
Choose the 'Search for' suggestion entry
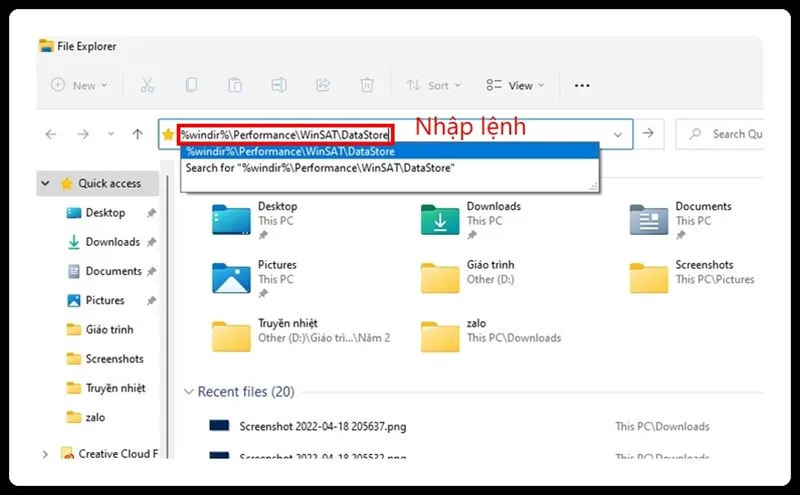(x=389, y=168)
